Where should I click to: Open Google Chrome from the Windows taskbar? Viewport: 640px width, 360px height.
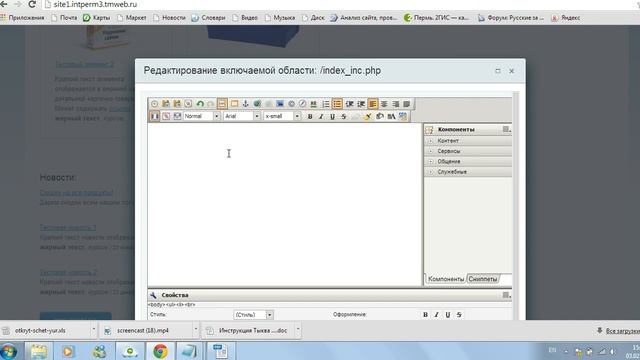(x=160, y=351)
